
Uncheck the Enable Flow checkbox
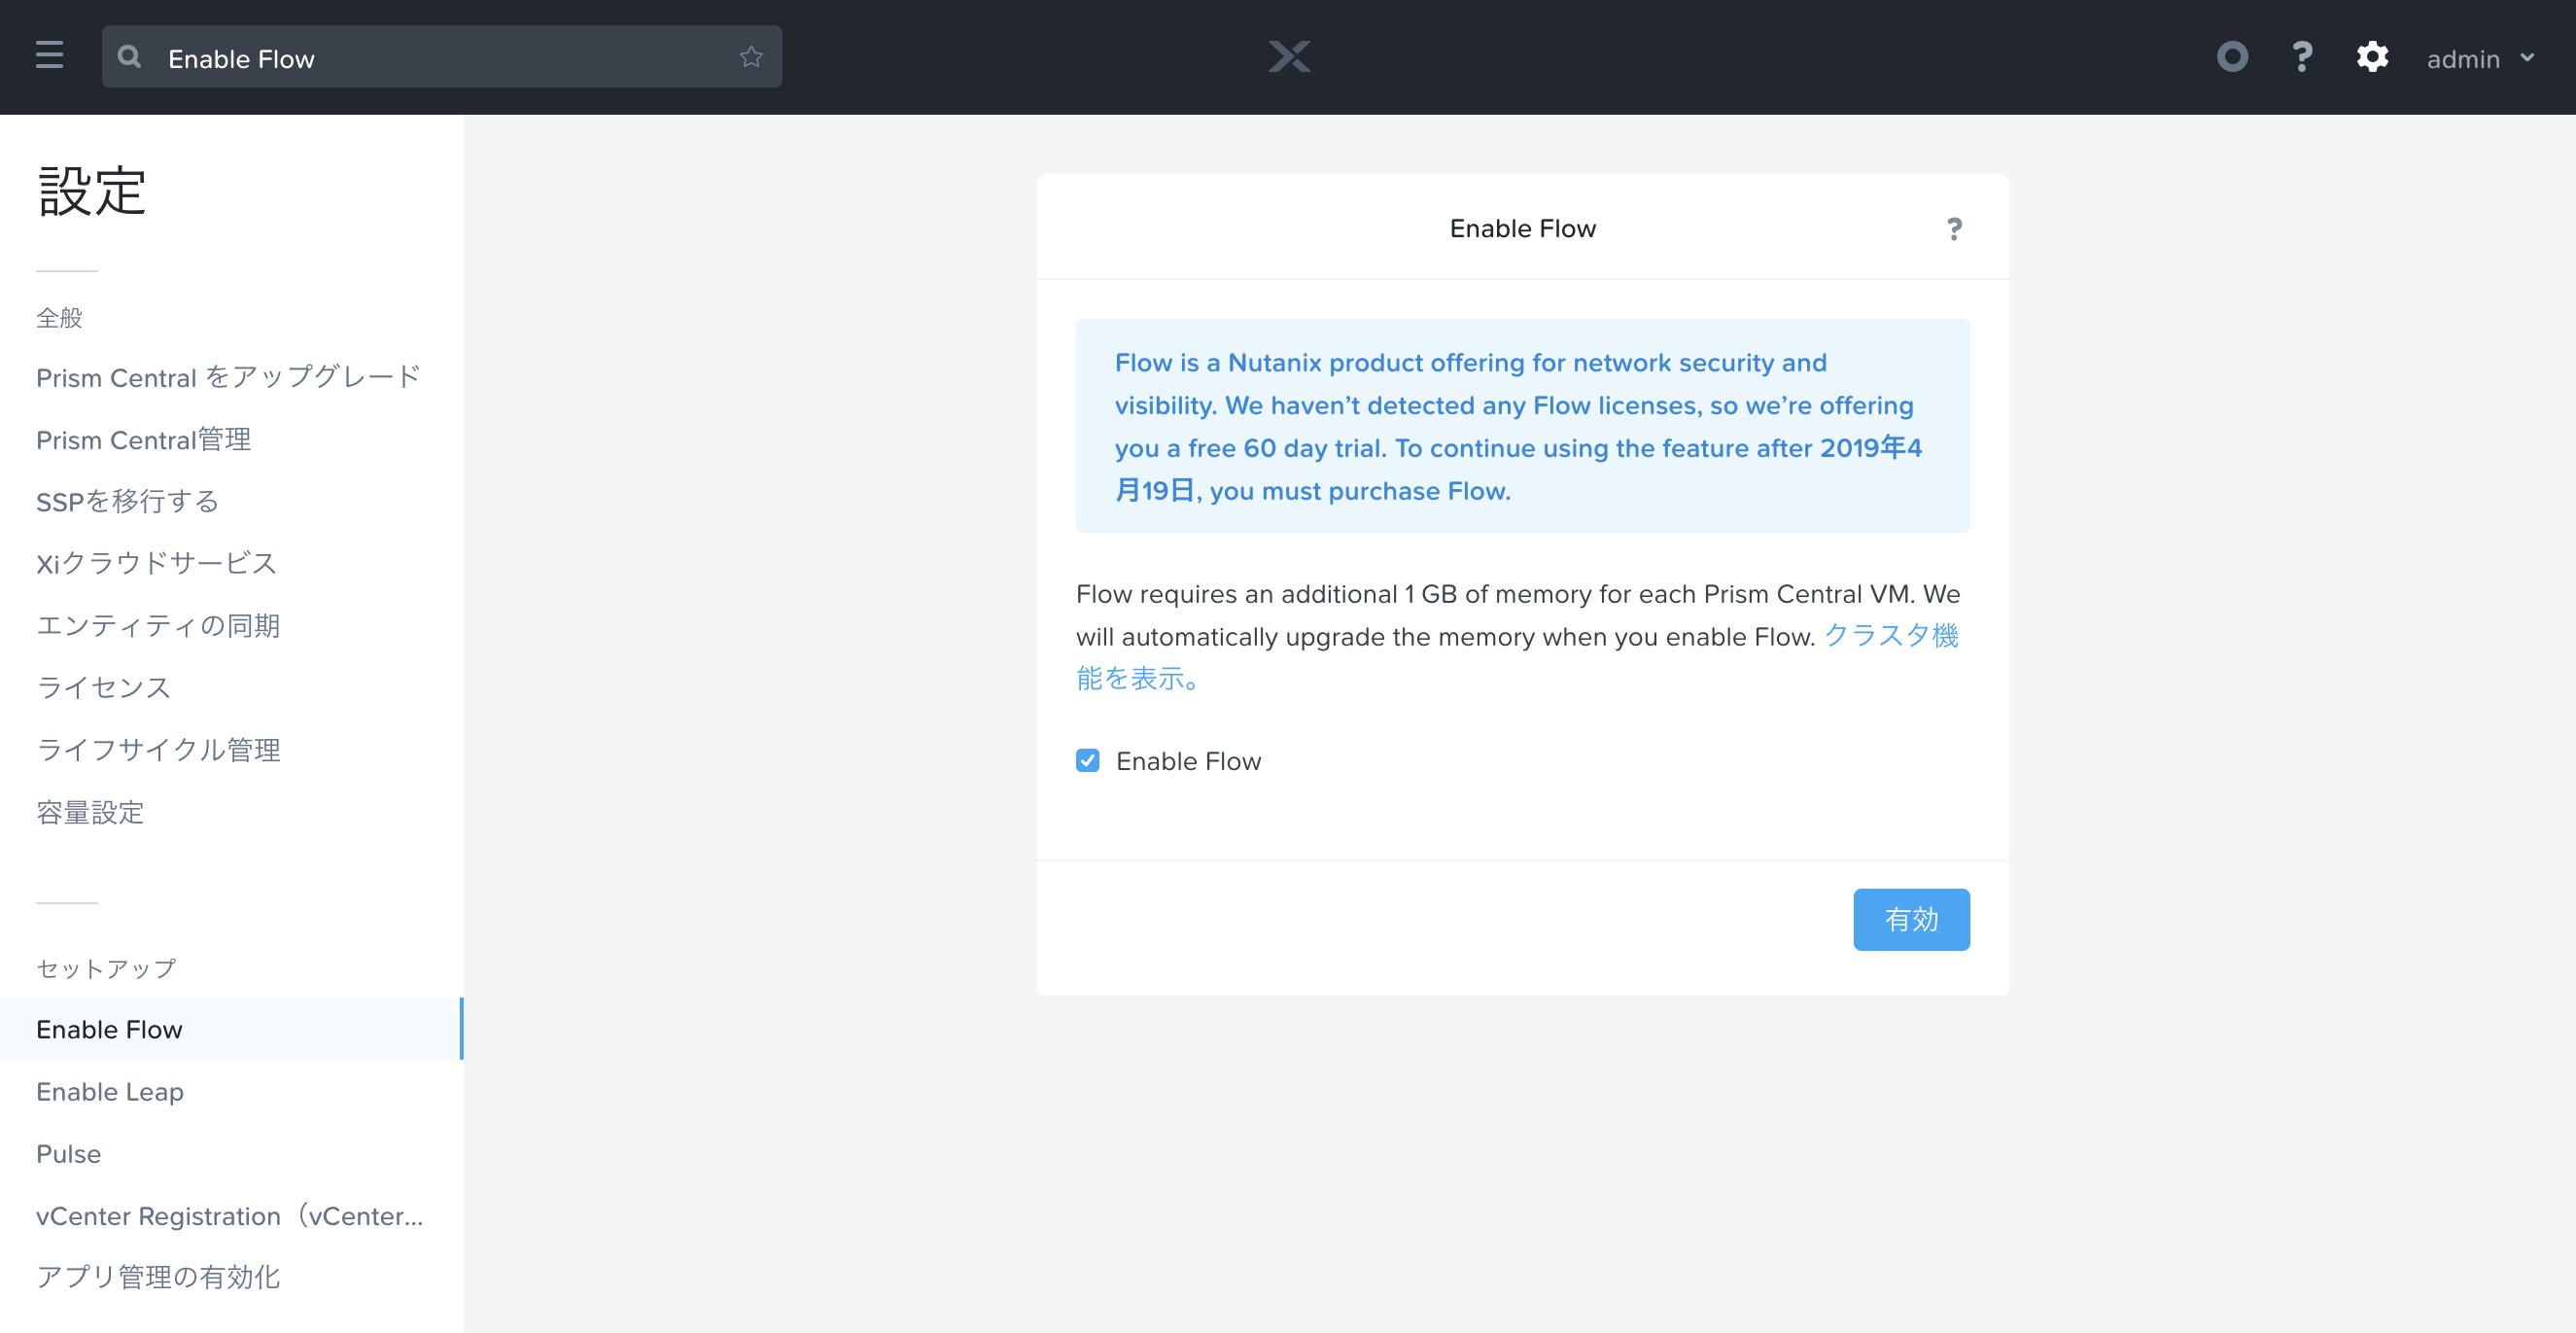click(x=1087, y=761)
